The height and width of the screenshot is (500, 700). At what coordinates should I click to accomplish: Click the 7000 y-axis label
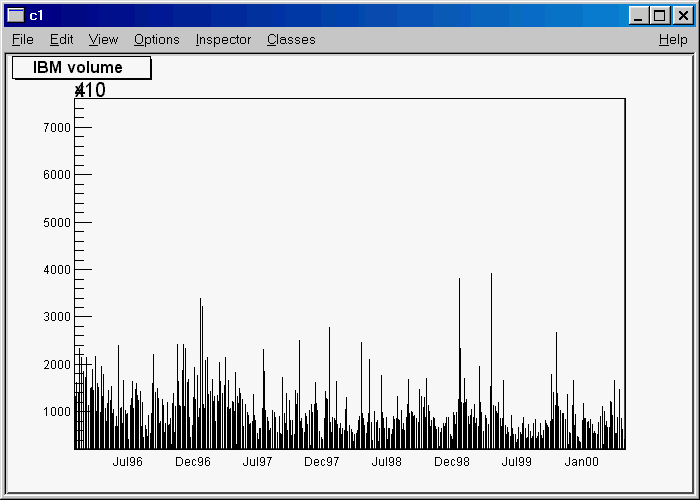57,127
